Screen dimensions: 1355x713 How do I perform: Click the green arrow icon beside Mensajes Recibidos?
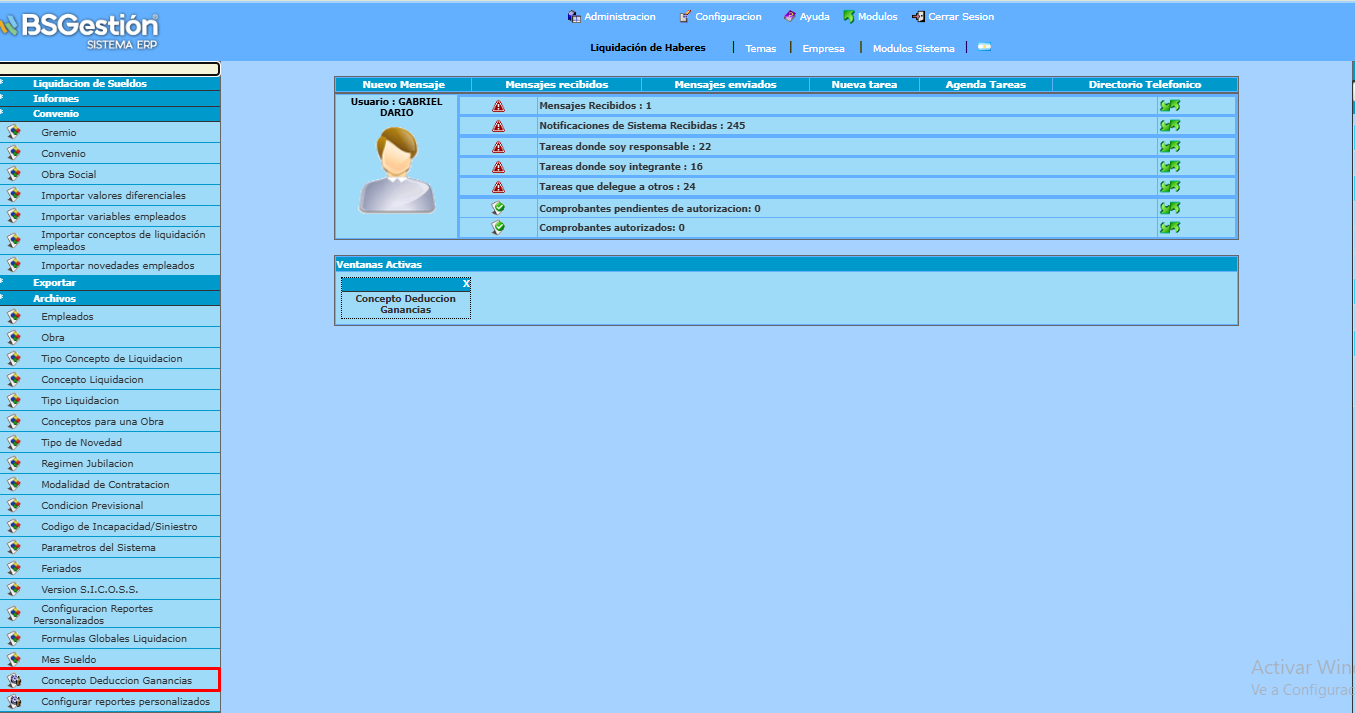pos(1170,105)
